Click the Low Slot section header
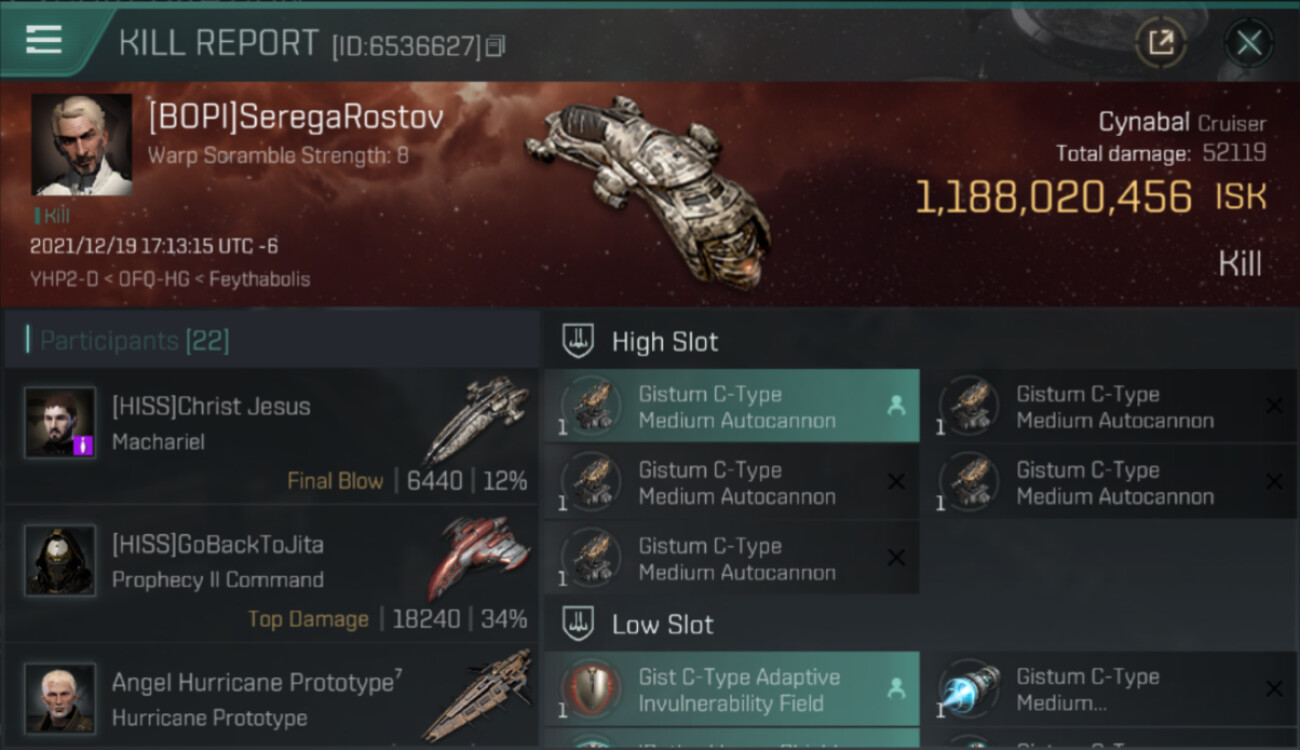 tap(662, 625)
